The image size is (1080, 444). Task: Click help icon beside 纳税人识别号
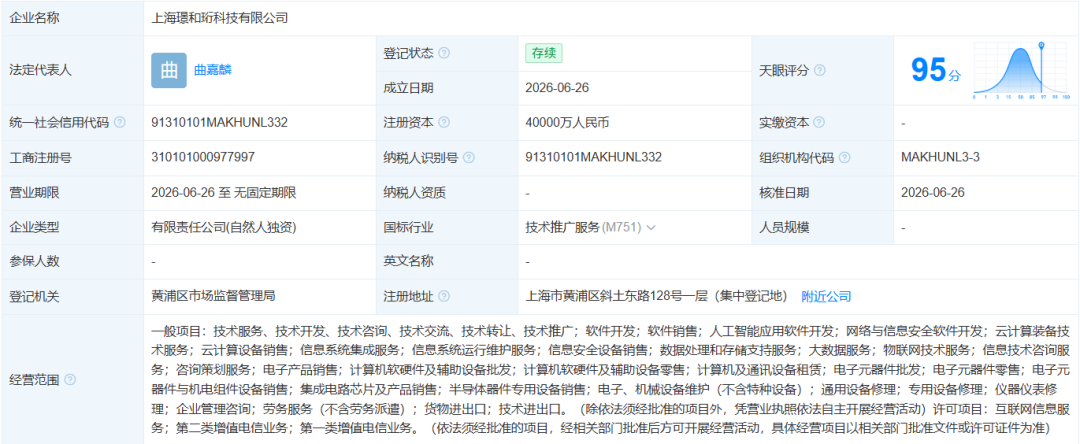pos(469,158)
